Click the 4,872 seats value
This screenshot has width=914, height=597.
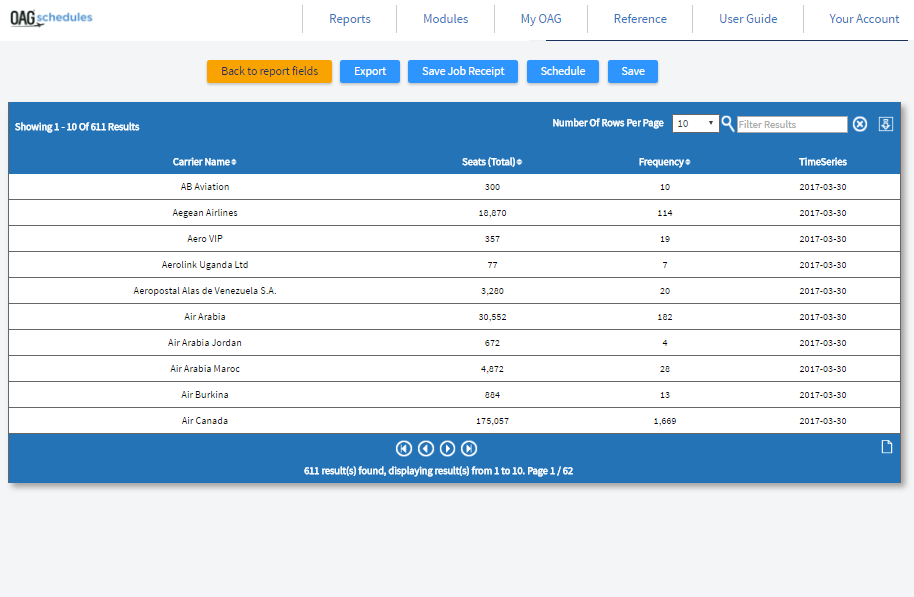coord(492,368)
